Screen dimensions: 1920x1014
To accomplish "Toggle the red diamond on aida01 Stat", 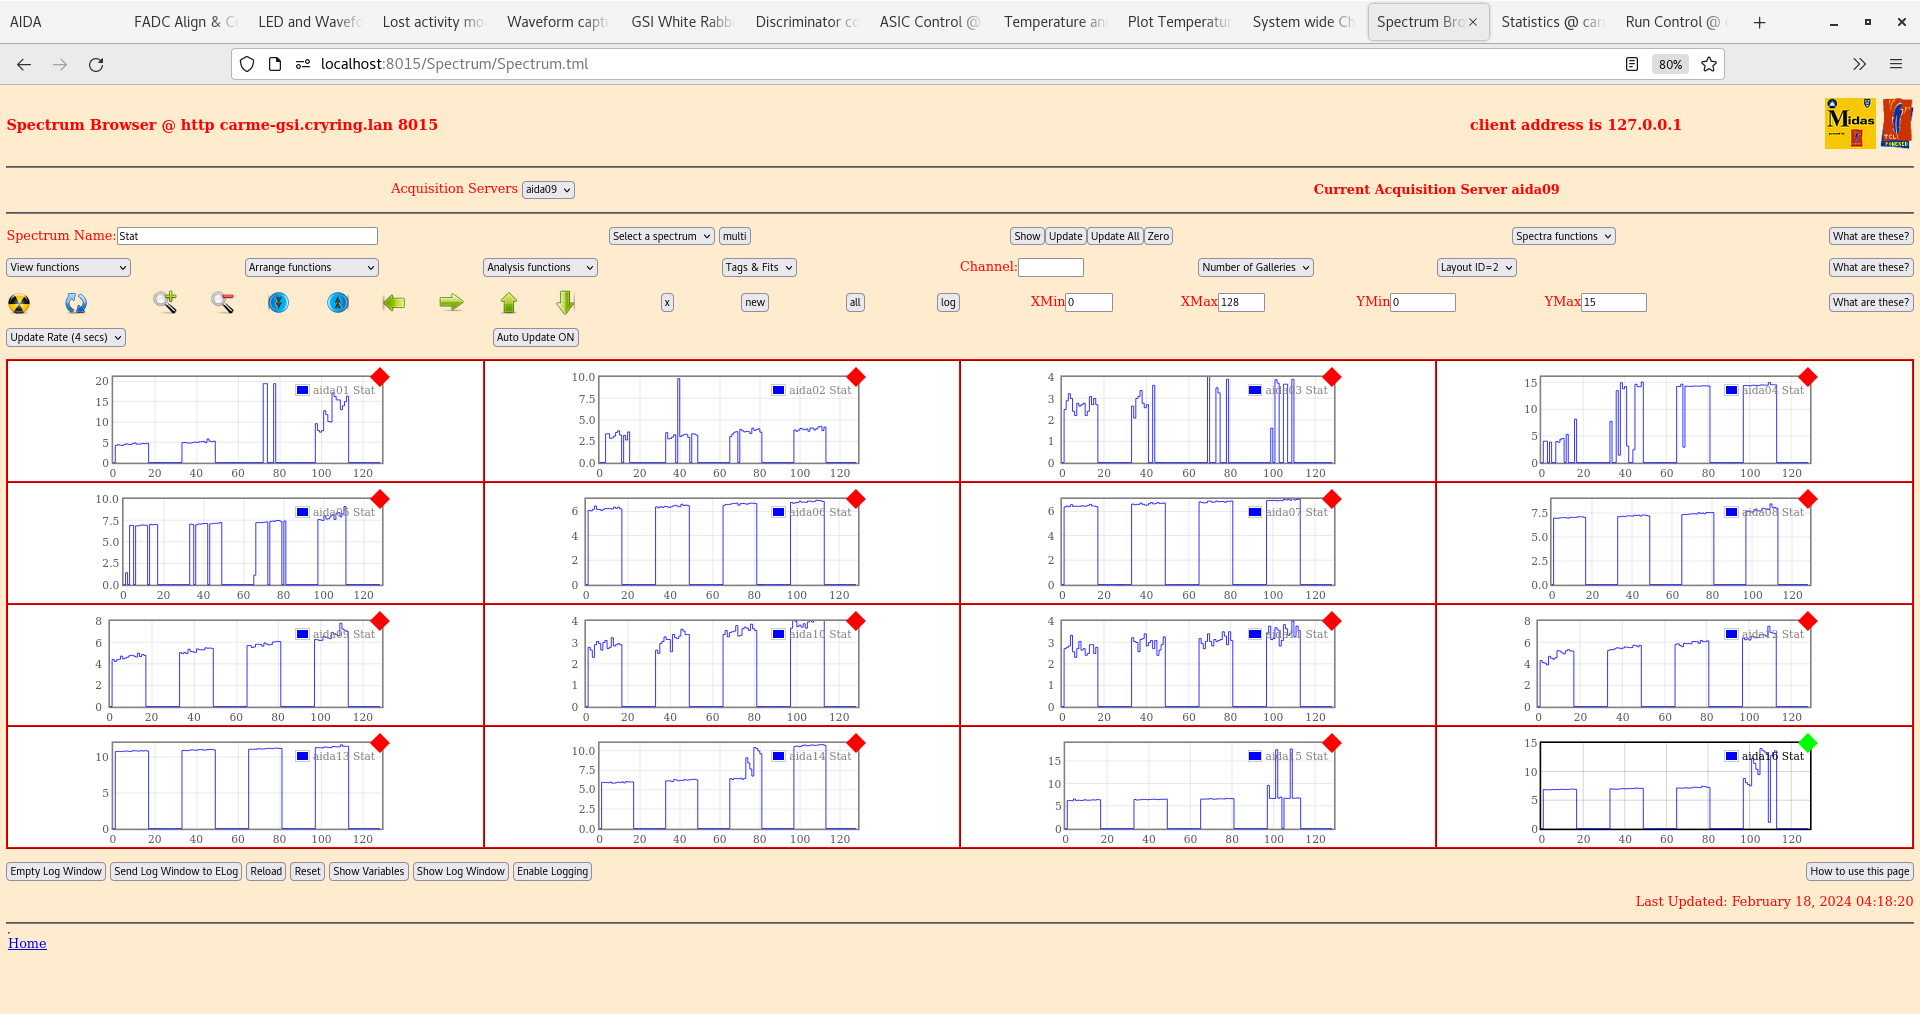I will pos(380,377).
